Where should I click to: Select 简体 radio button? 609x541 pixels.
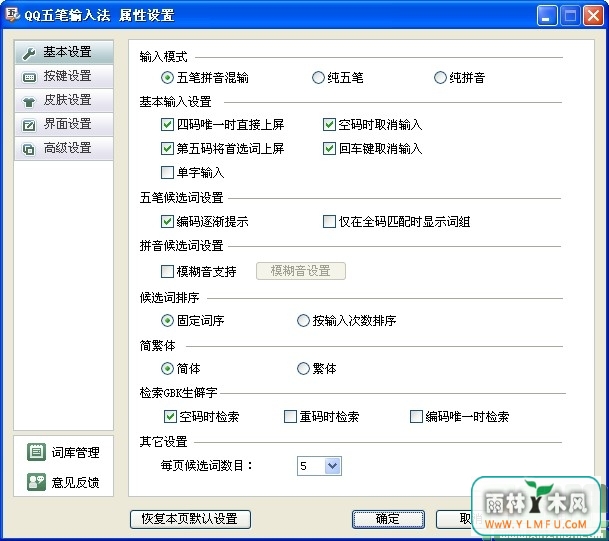pos(167,368)
